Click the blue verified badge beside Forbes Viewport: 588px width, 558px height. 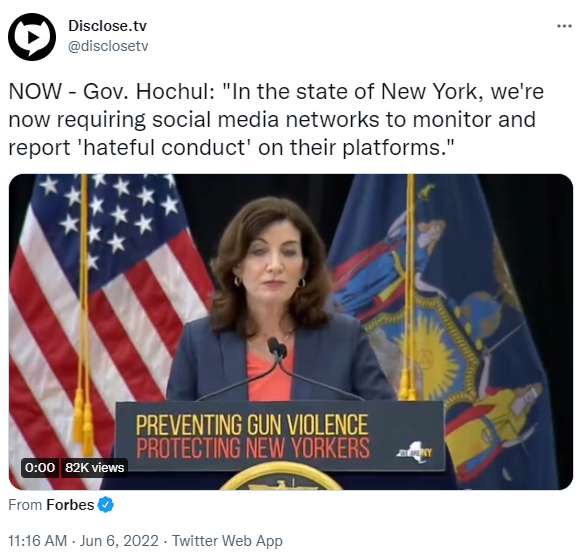105,504
